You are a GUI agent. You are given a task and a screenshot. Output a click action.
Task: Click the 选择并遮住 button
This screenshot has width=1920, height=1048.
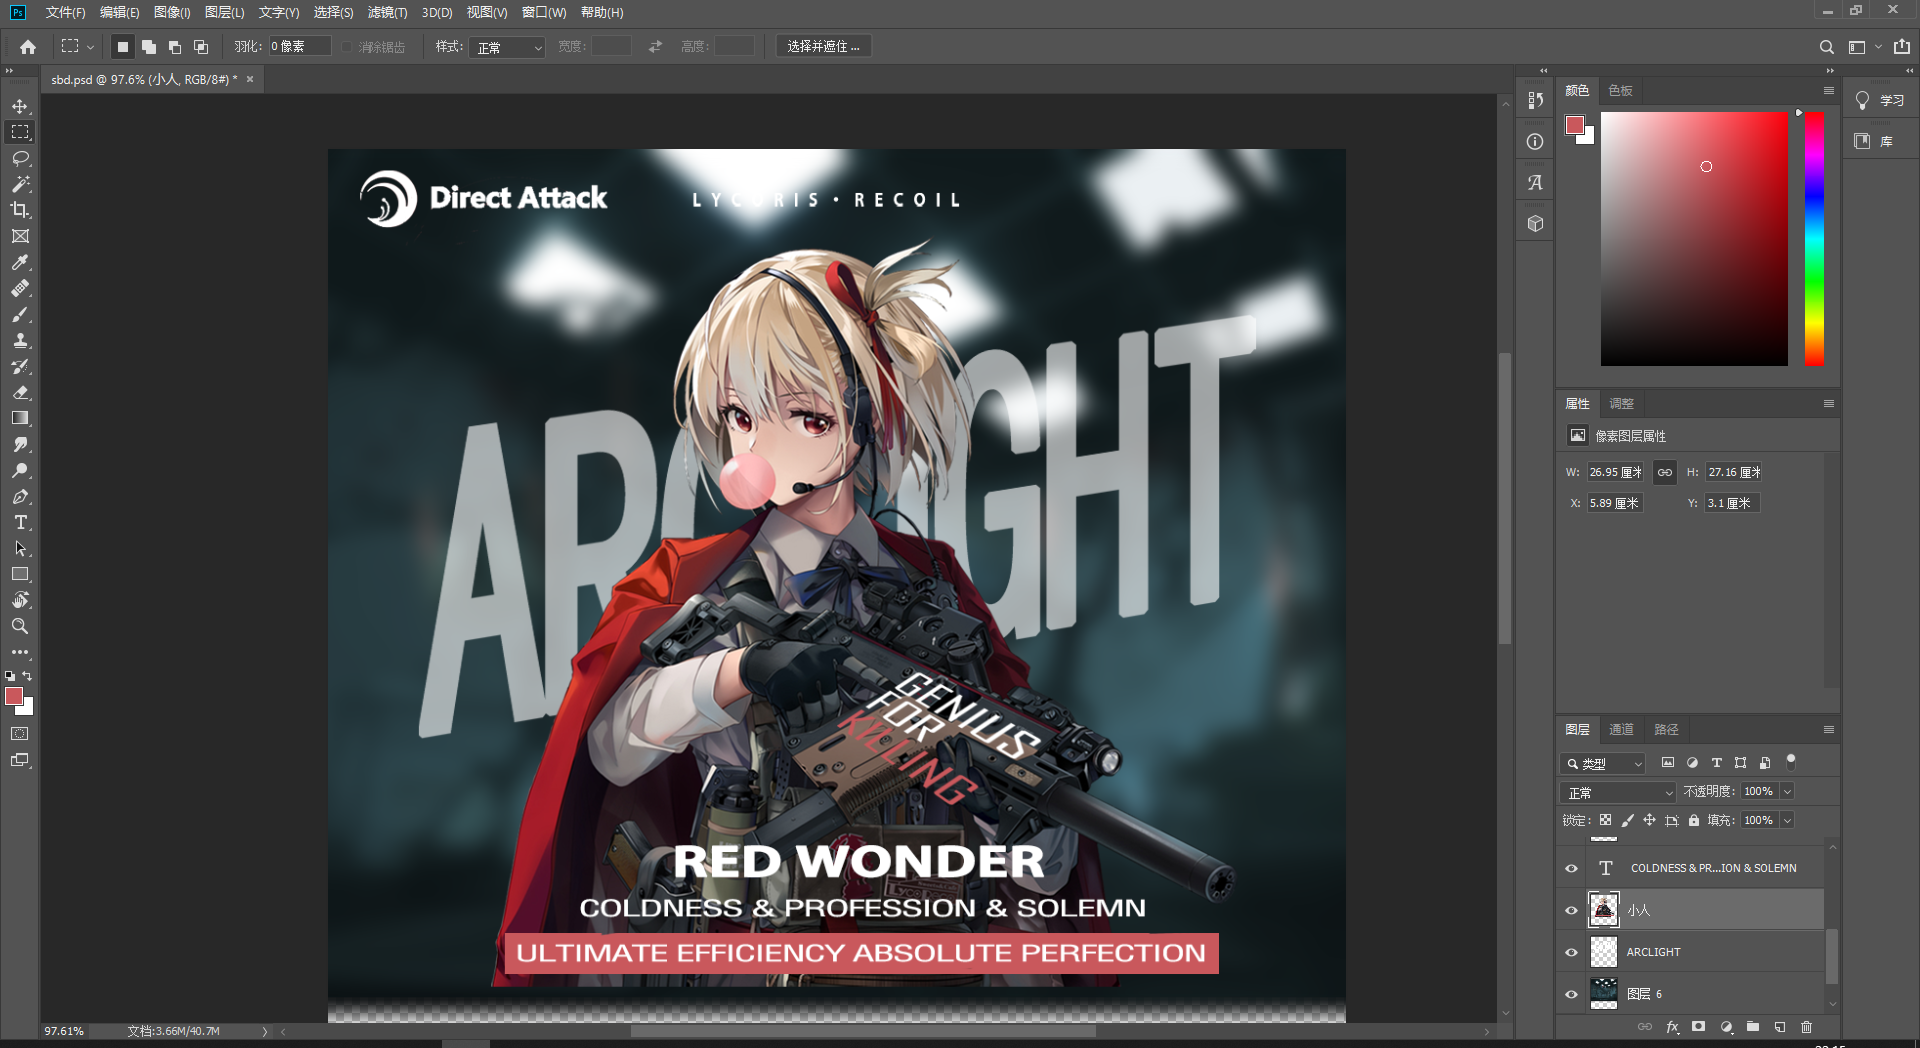coord(823,46)
